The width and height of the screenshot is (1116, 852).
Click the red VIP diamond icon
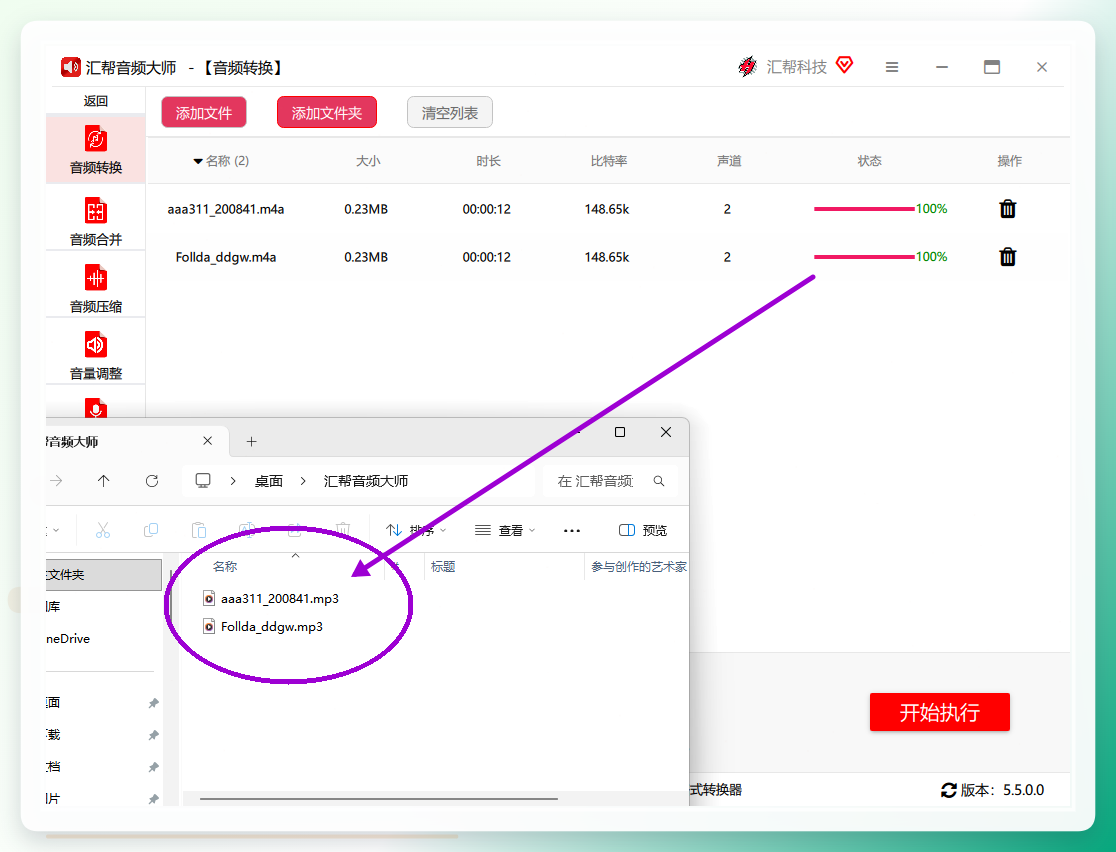(x=844, y=65)
